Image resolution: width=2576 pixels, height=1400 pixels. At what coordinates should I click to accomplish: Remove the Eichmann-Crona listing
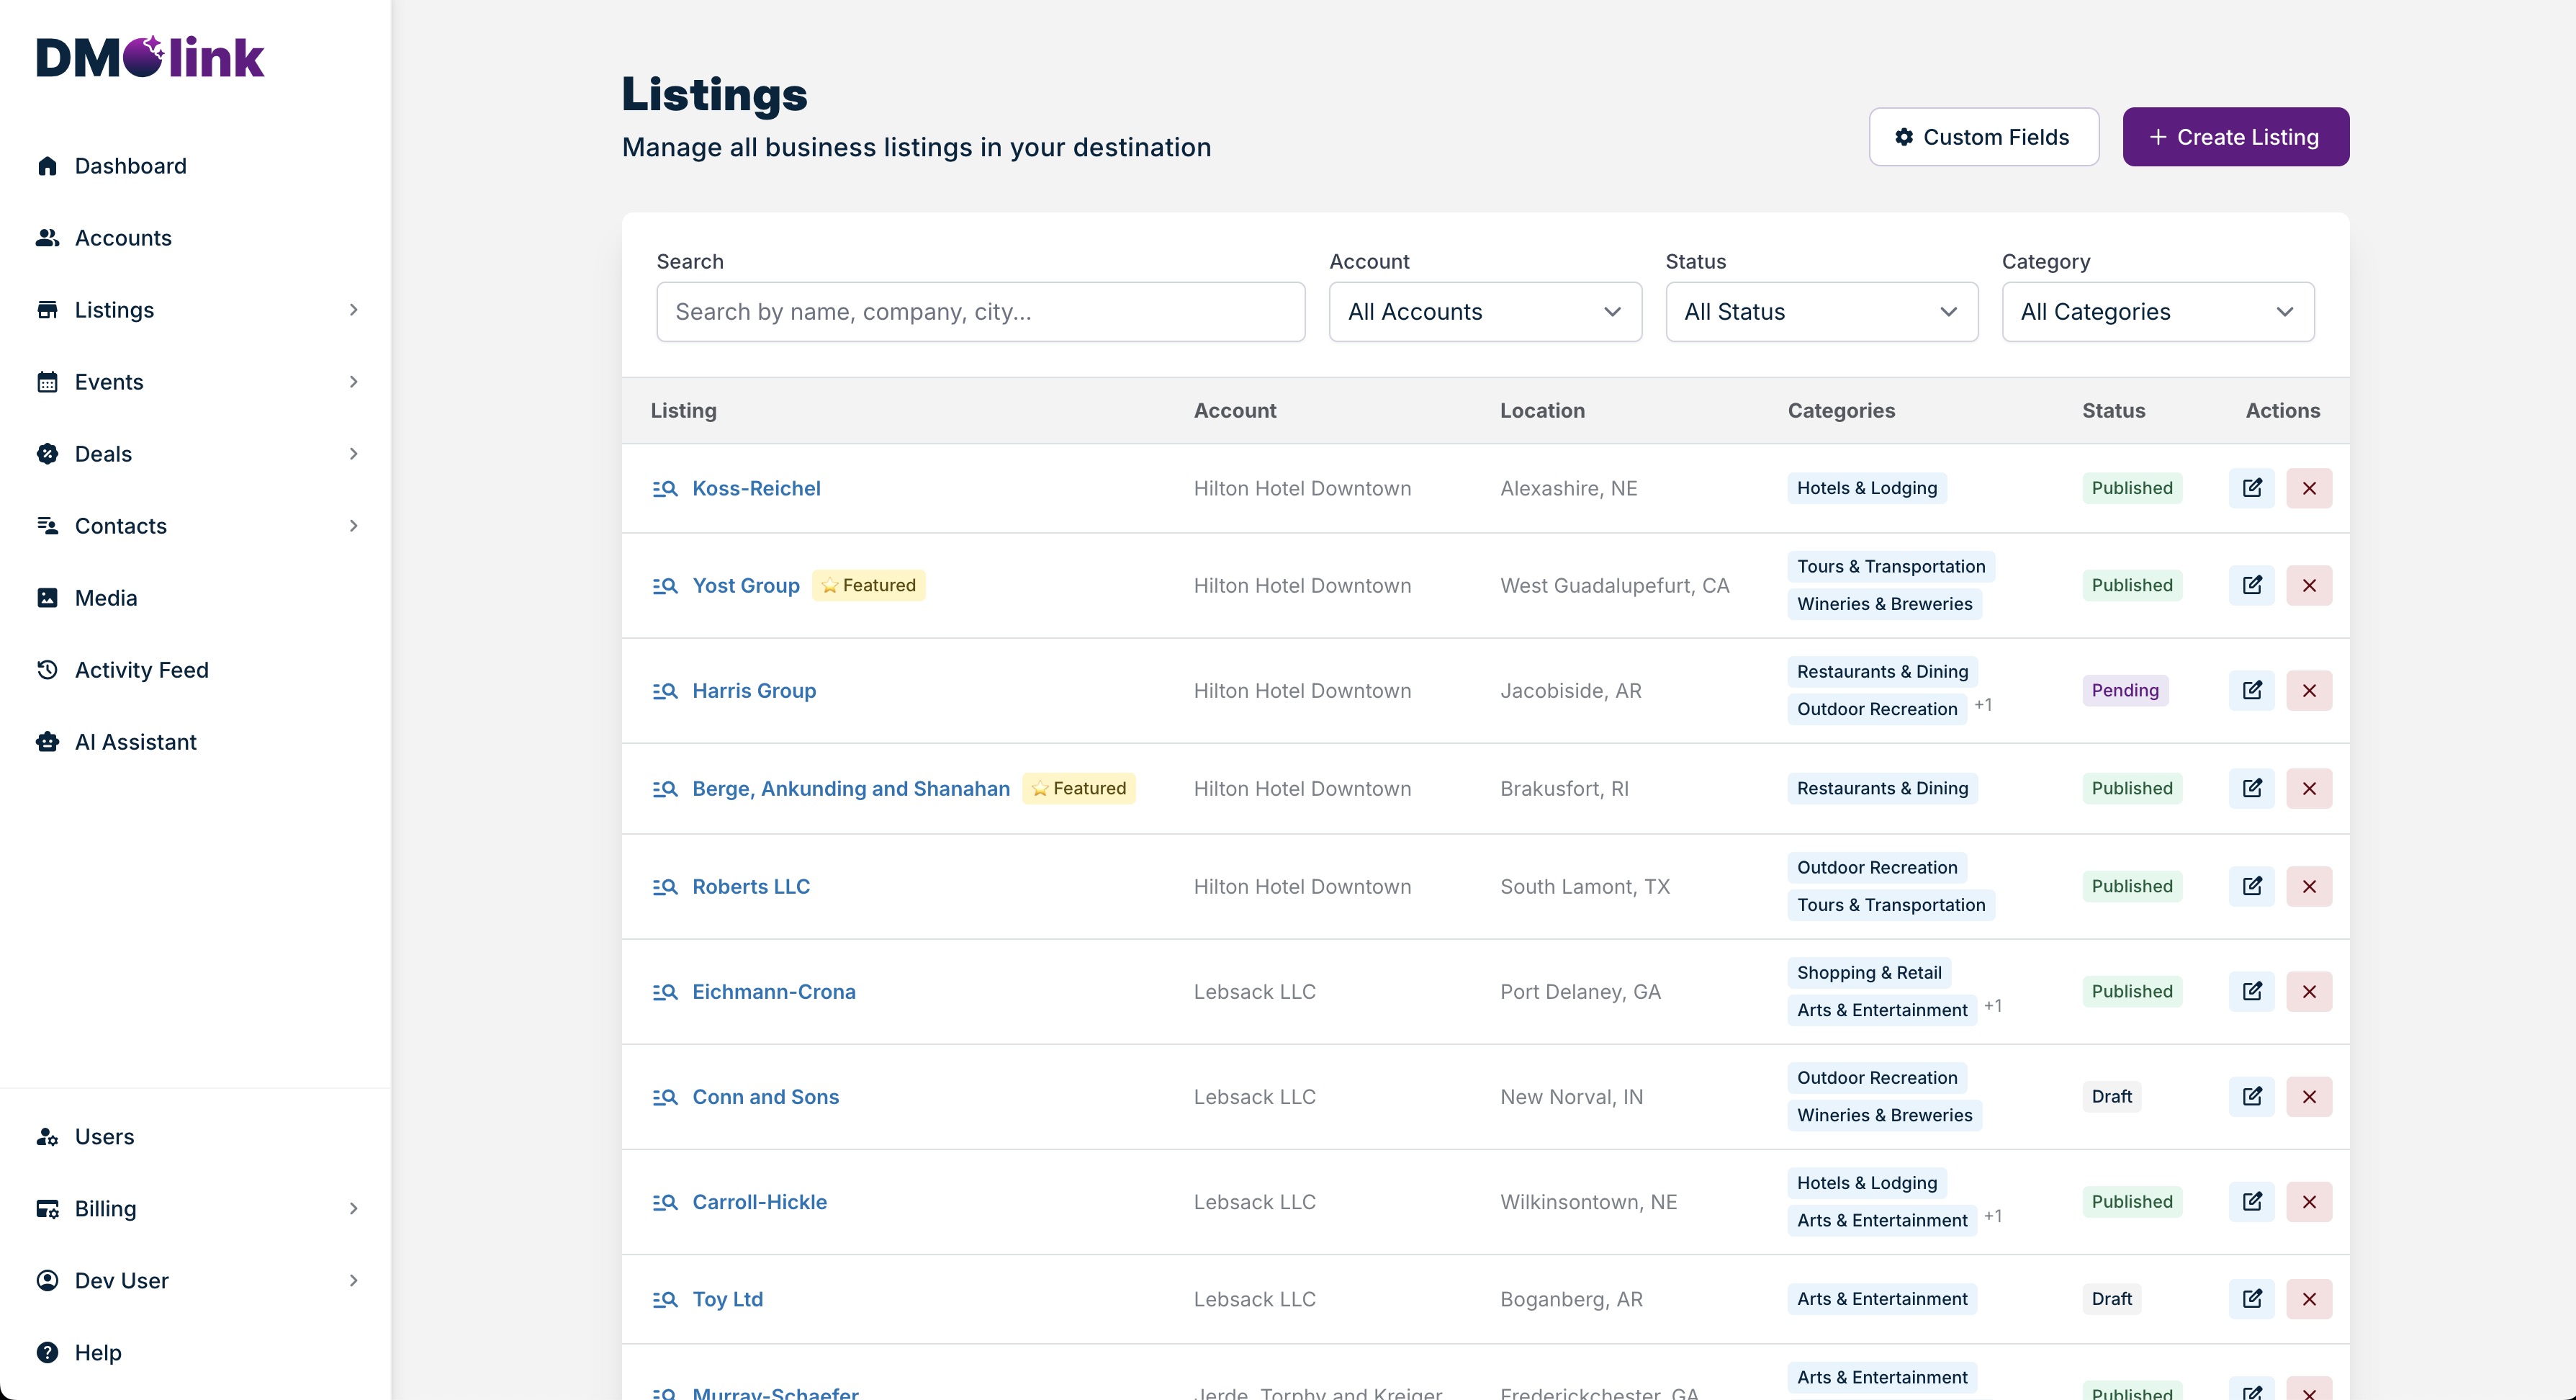[x=2308, y=992]
